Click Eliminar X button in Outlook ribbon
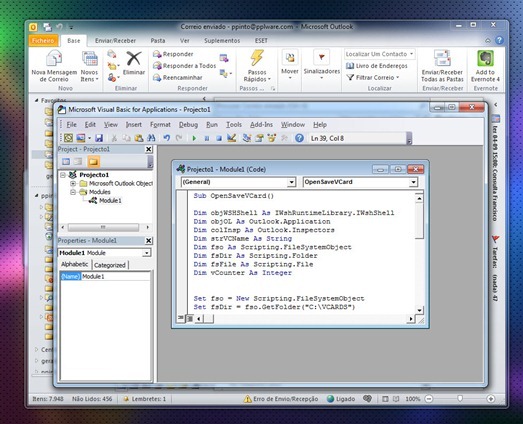 pyautogui.click(x=134, y=62)
